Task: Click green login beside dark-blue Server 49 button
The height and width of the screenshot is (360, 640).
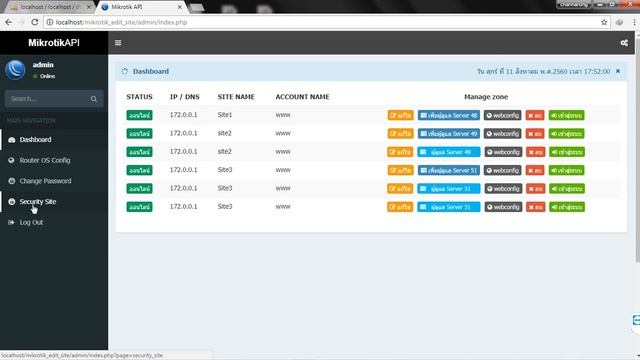Action: (567, 134)
